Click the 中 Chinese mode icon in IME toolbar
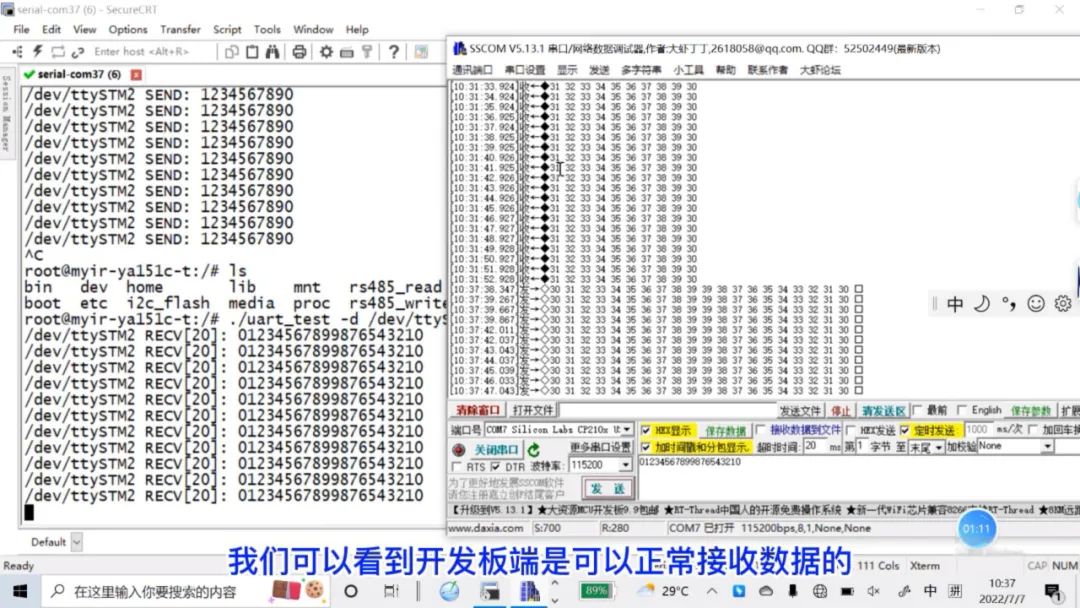 coord(955,304)
